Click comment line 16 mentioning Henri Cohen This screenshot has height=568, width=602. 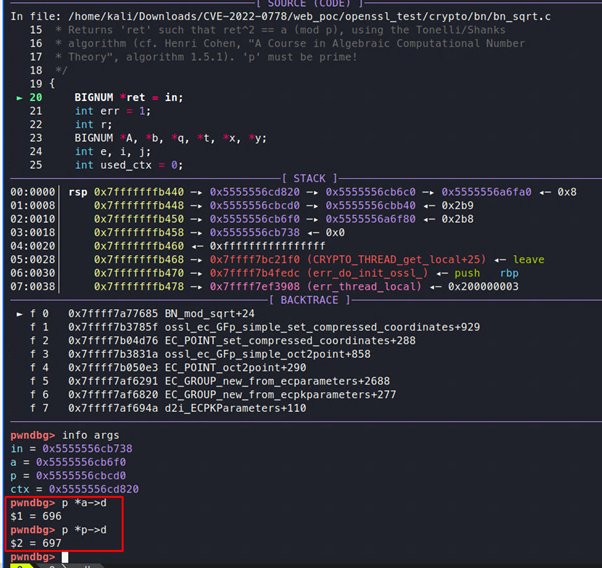290,43
